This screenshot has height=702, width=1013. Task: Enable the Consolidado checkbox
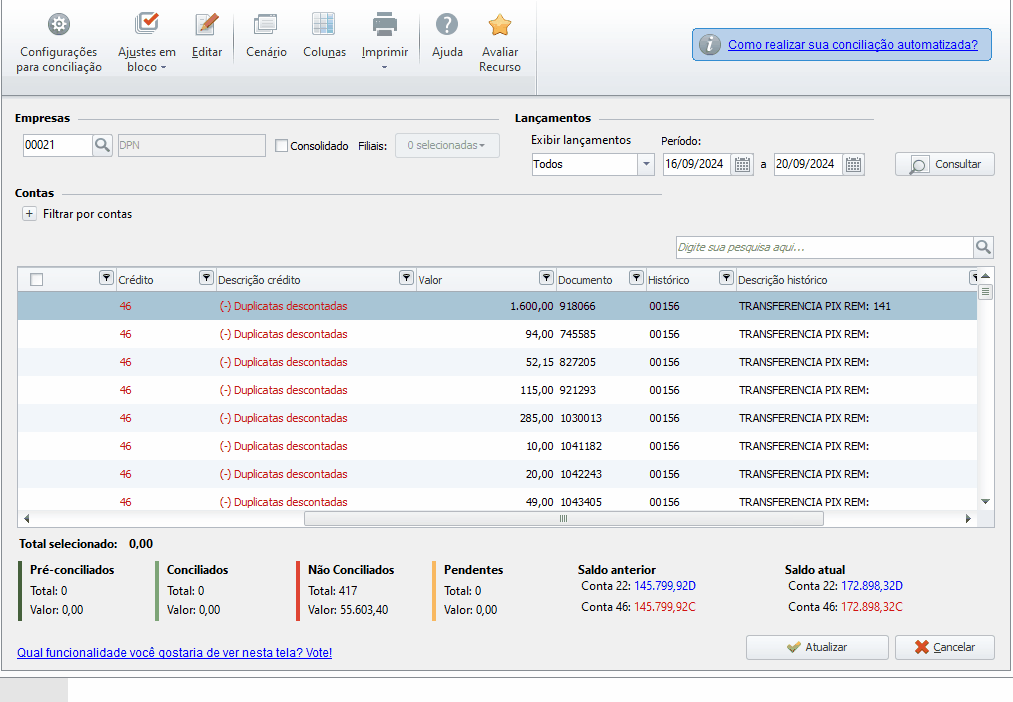tap(282, 146)
